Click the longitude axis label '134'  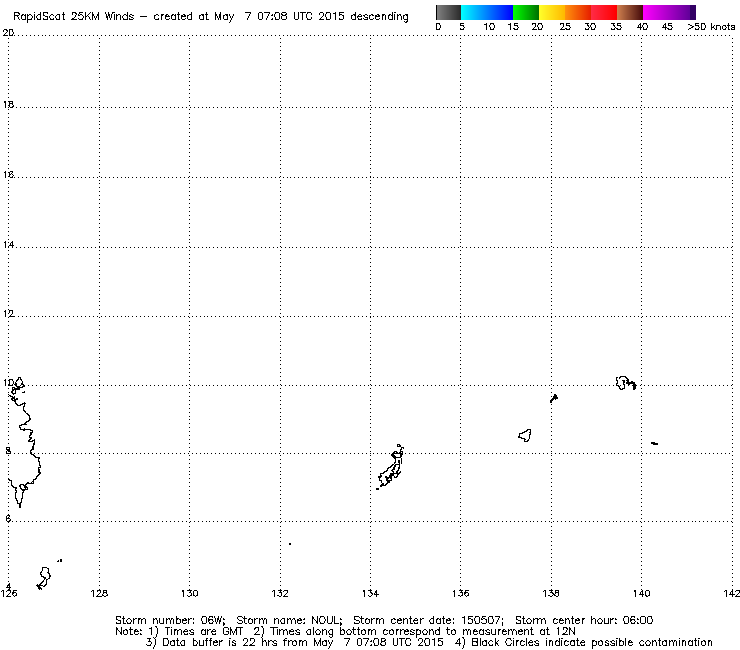coord(370,593)
